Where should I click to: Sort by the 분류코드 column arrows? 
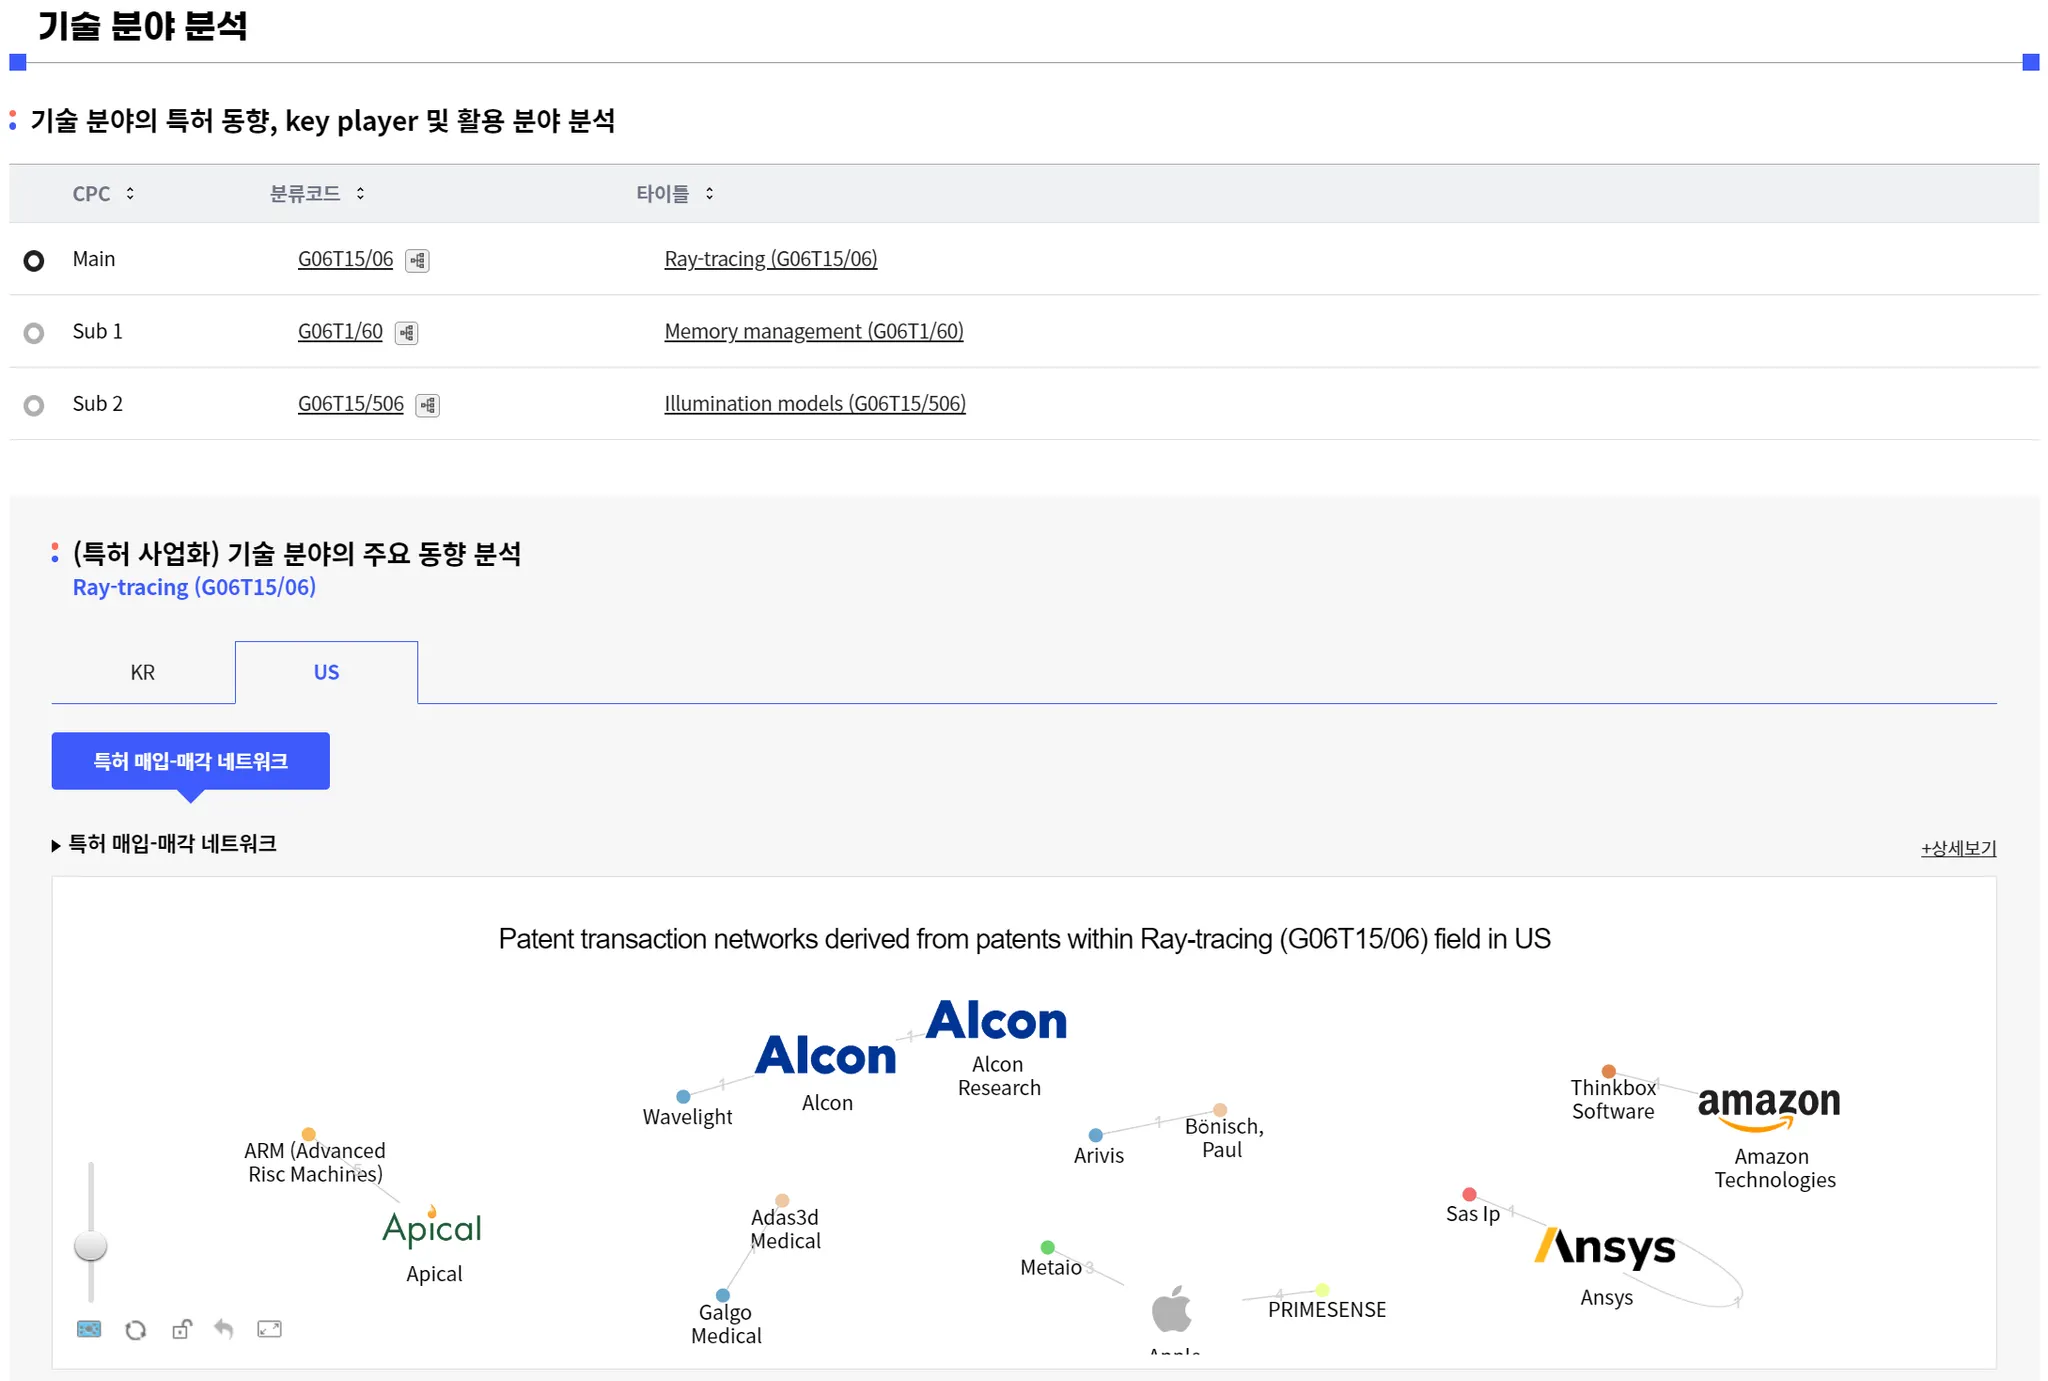coord(360,194)
